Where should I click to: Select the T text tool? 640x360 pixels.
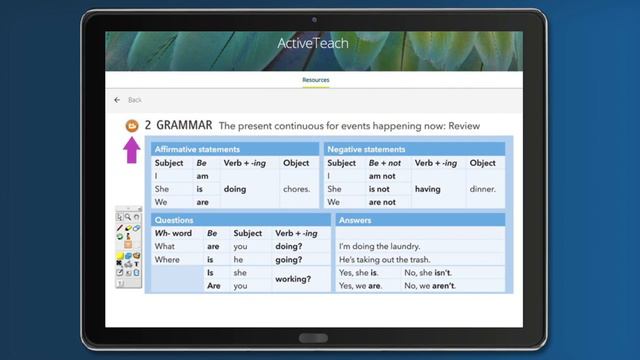(137, 264)
